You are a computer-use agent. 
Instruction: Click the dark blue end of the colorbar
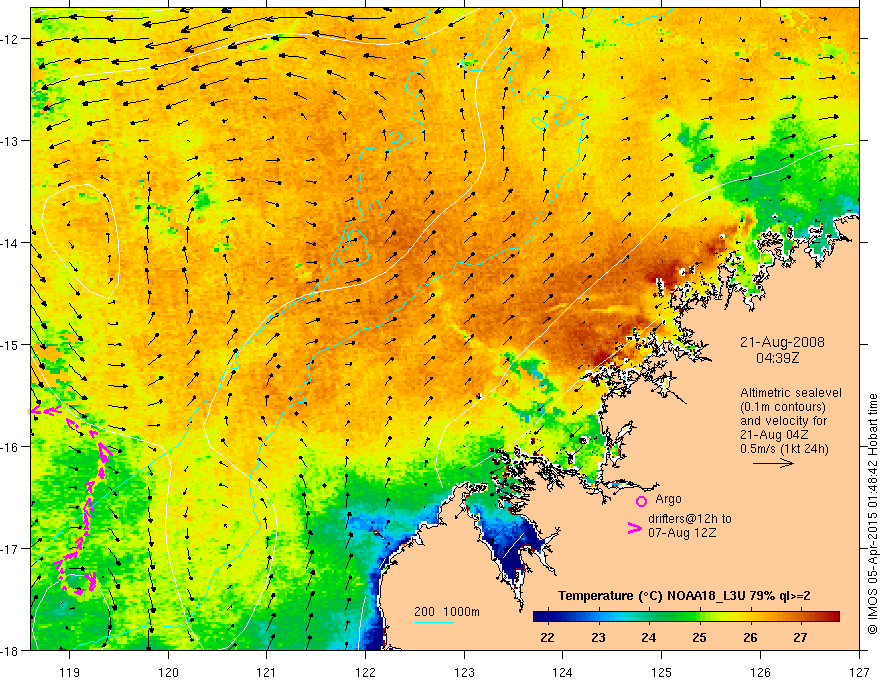click(542, 616)
